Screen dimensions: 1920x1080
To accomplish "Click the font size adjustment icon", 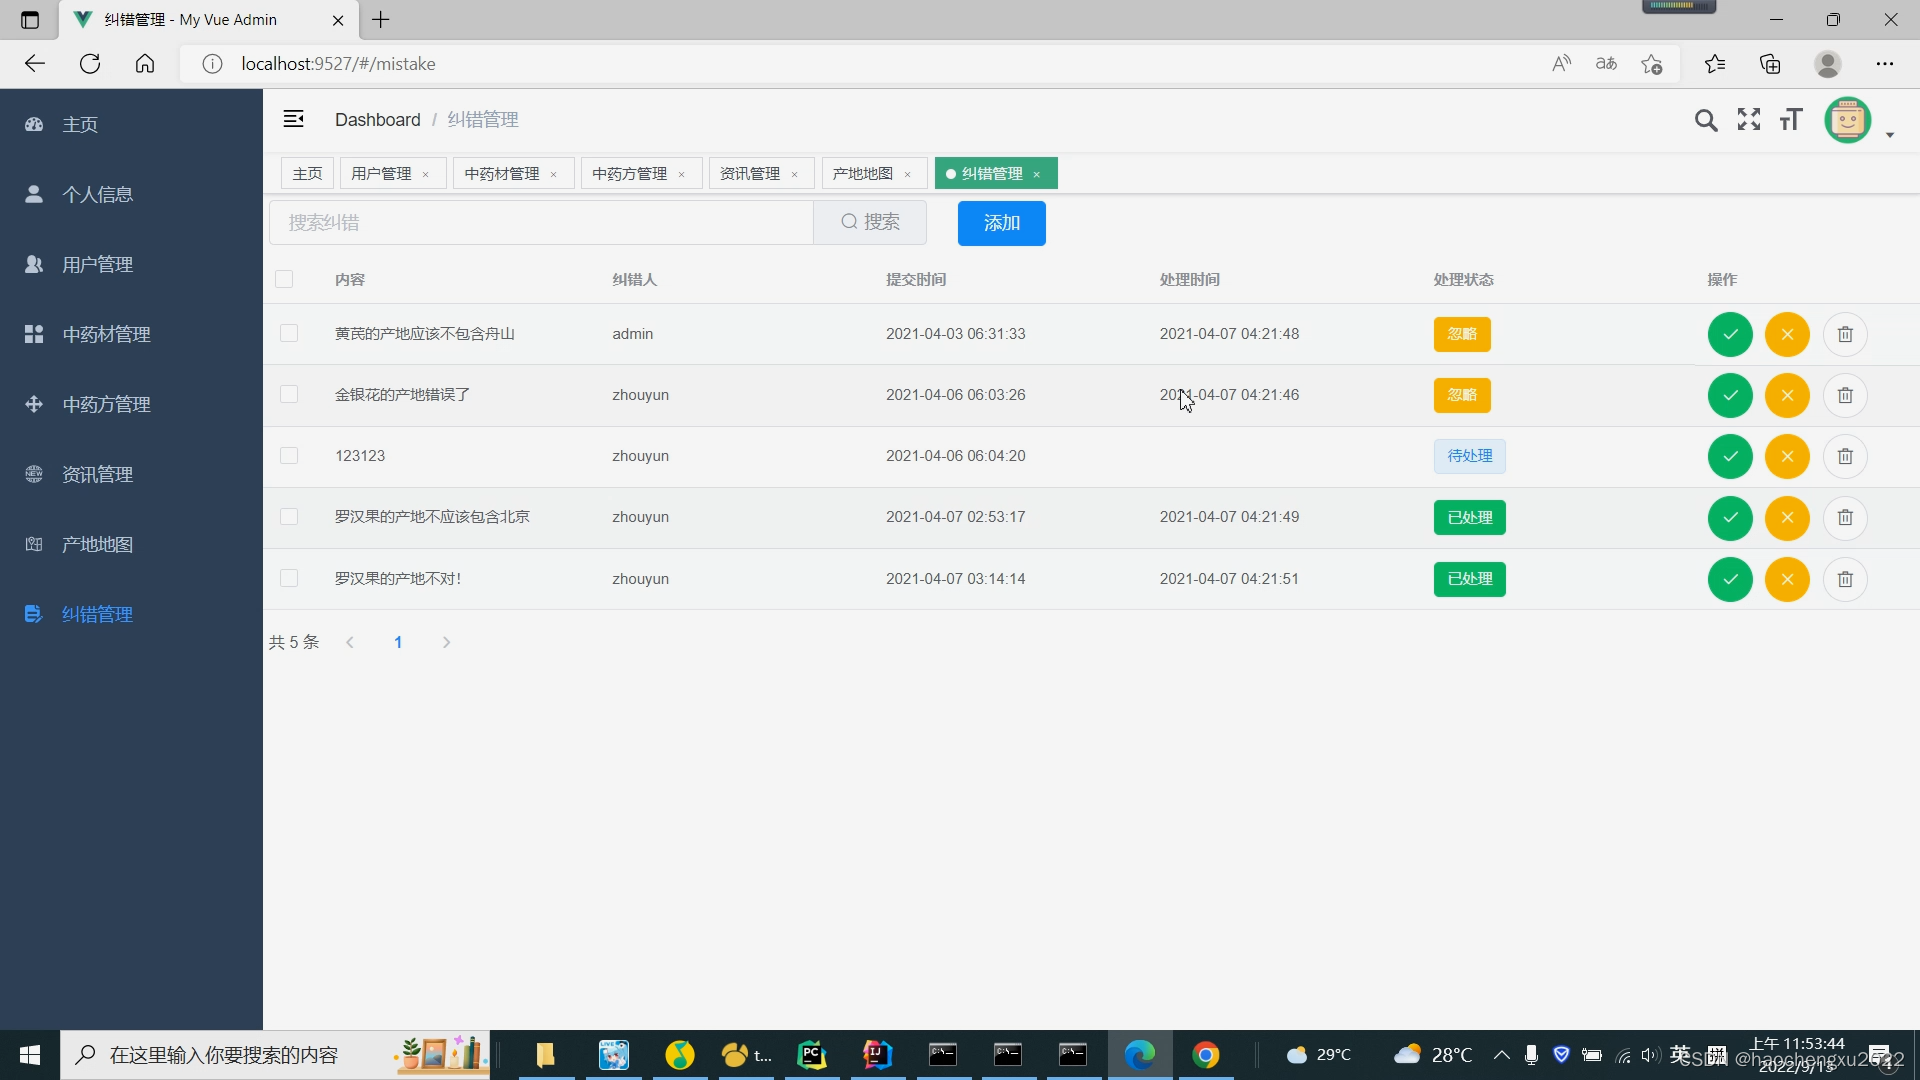I will [1790, 119].
